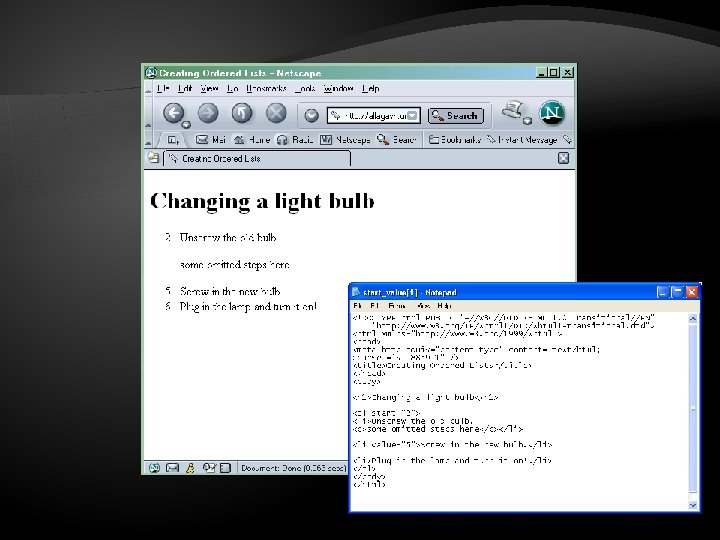Click list item 'Screw in the new bulb'
Screen dimensions: 720x540
[230, 291]
